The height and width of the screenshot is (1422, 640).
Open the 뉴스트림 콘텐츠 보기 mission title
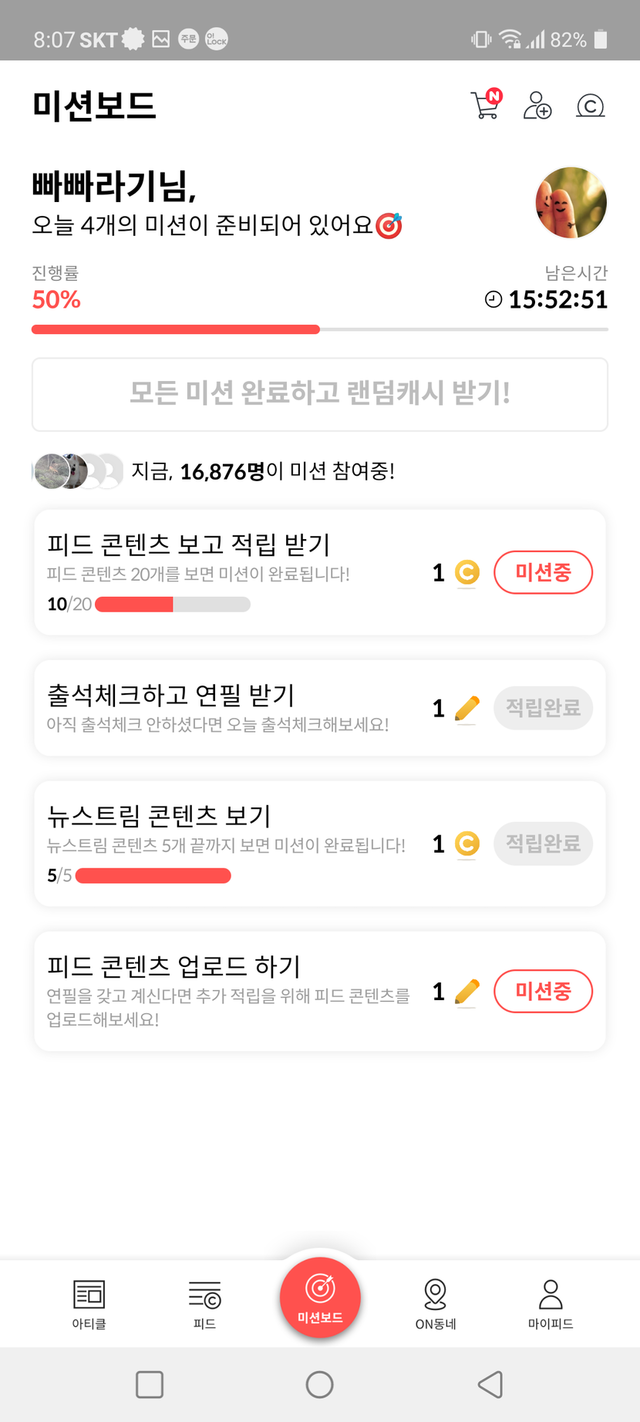[x=160, y=816]
